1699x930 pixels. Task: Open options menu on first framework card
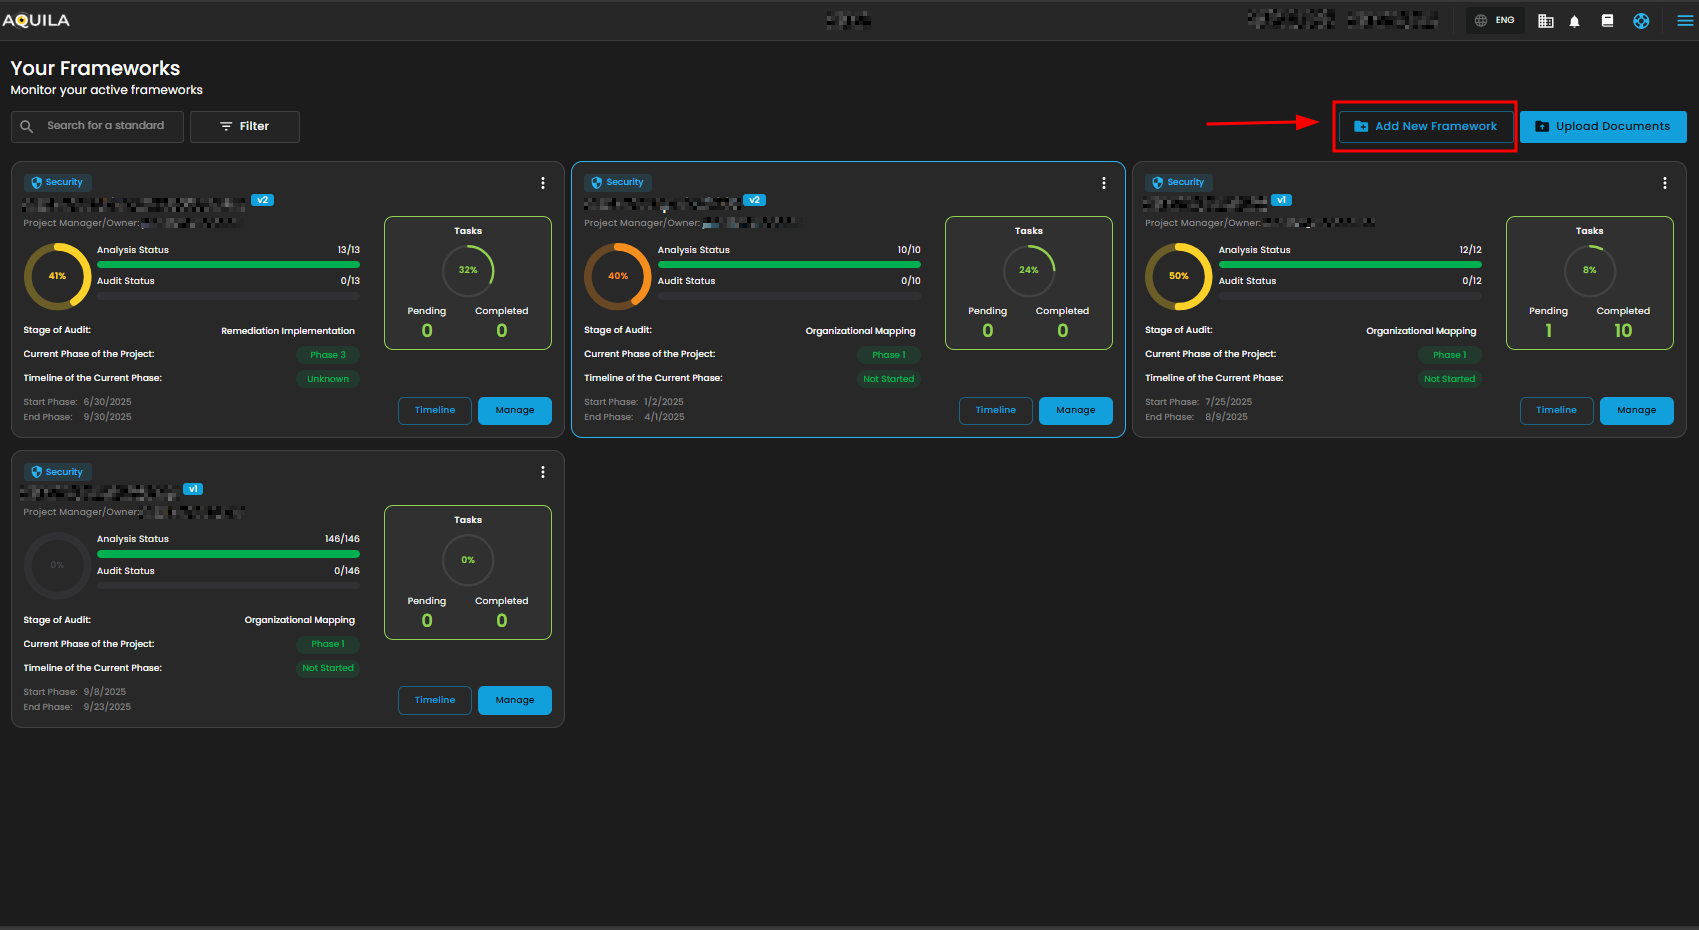tap(543, 183)
